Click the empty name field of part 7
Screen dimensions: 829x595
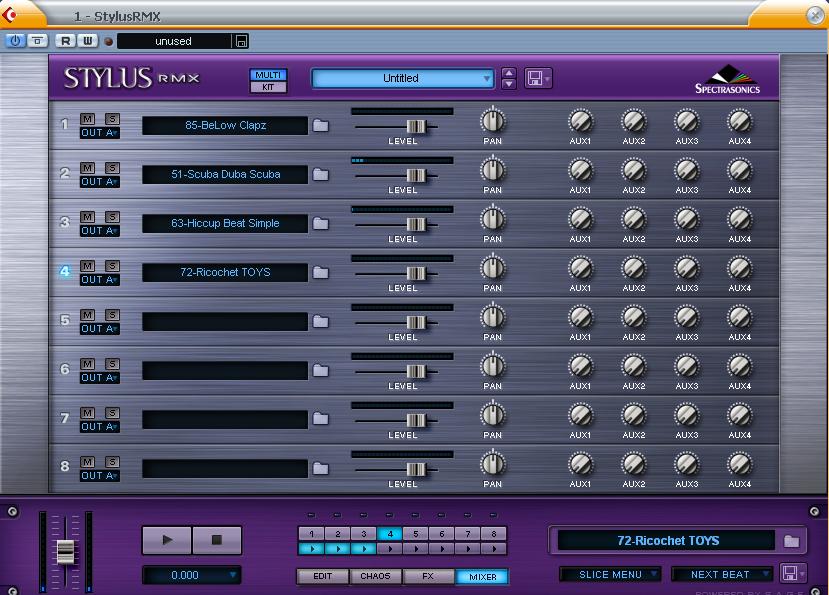pos(225,419)
